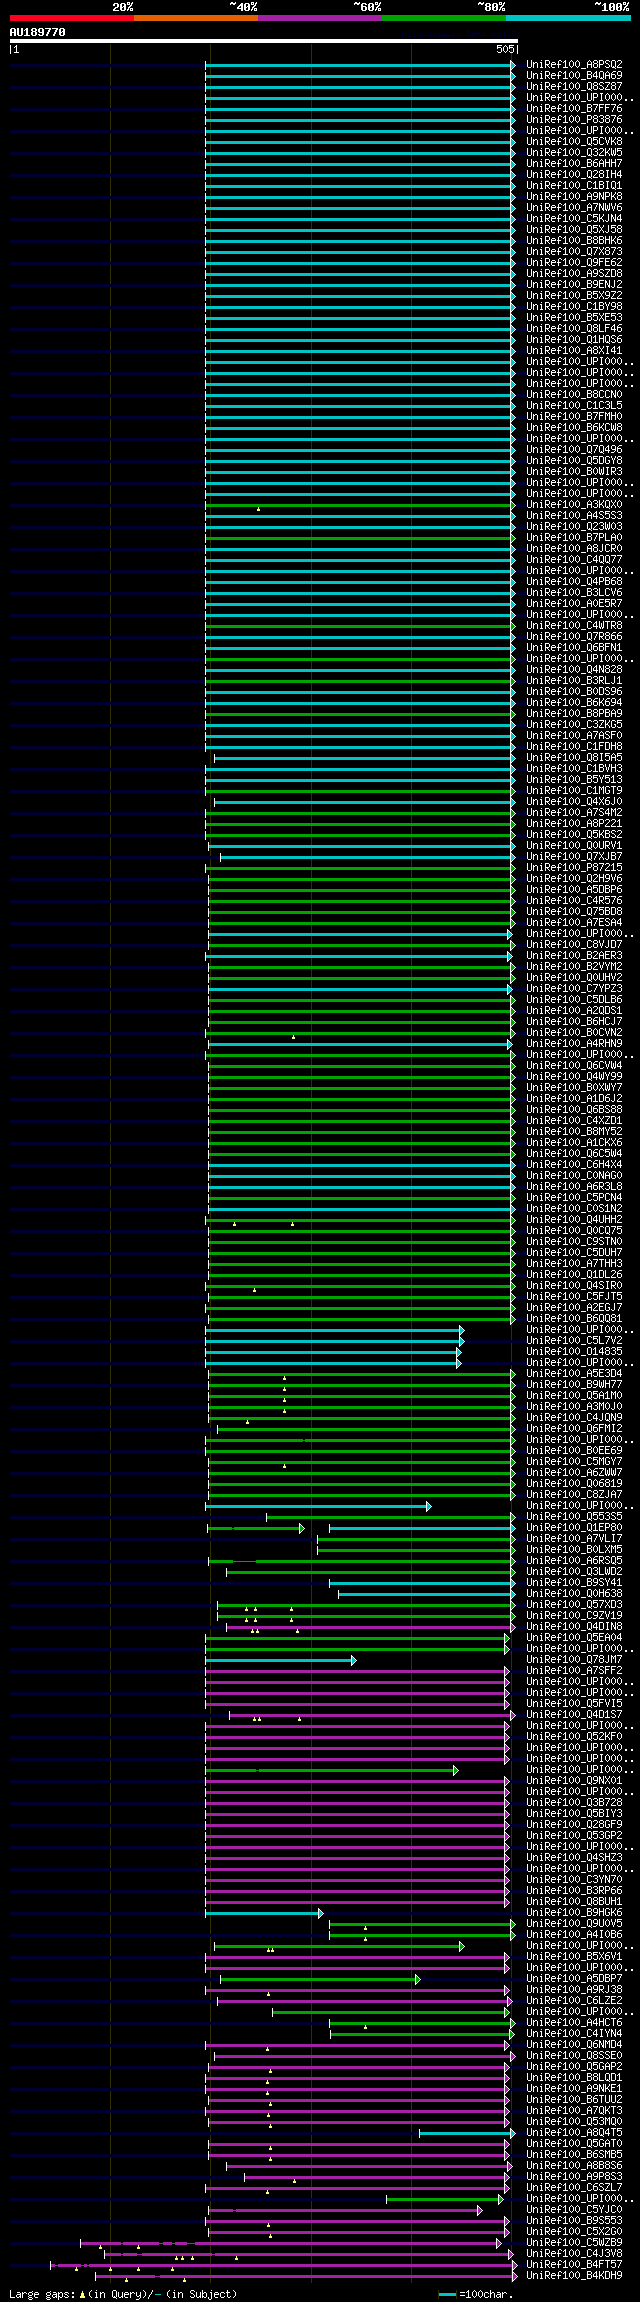The image size is (640, 2302).
Task: Select the label UniRef100_Q7Q496
Action: tap(574, 450)
